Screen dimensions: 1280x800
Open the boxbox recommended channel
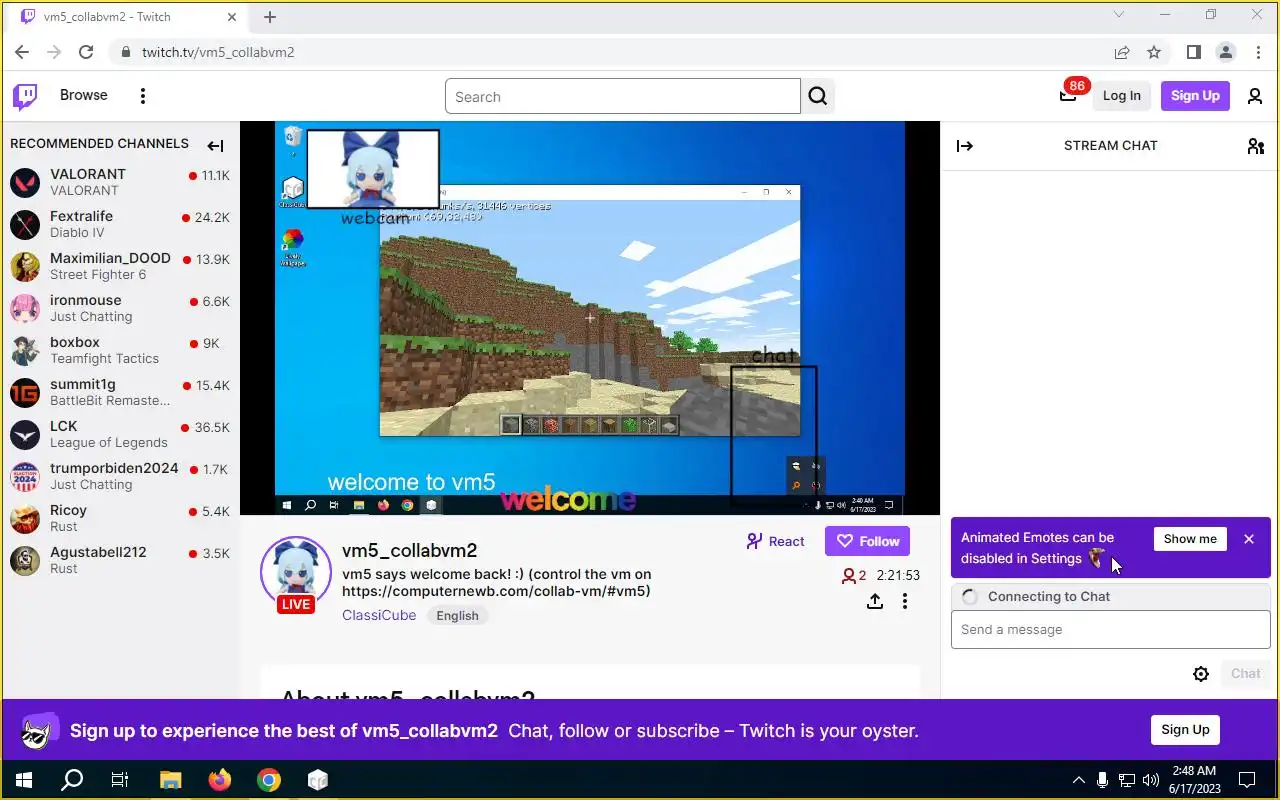pos(120,350)
